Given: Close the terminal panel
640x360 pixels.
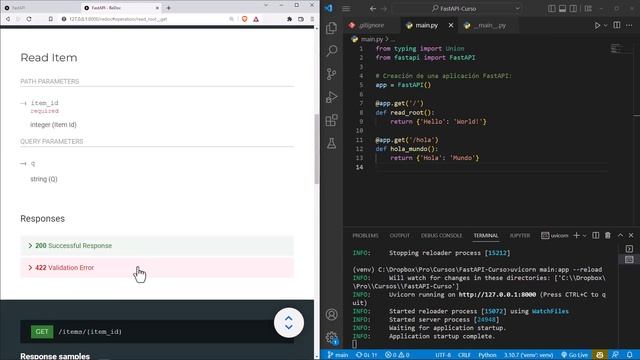Looking at the screenshot, I should tap(631, 236).
